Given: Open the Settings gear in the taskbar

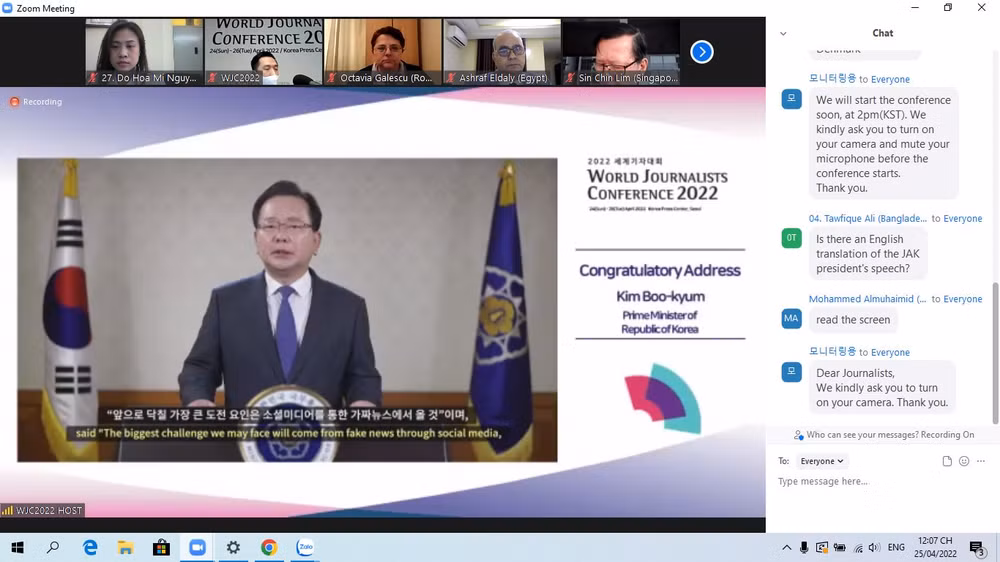Looking at the screenshot, I should coord(233,547).
